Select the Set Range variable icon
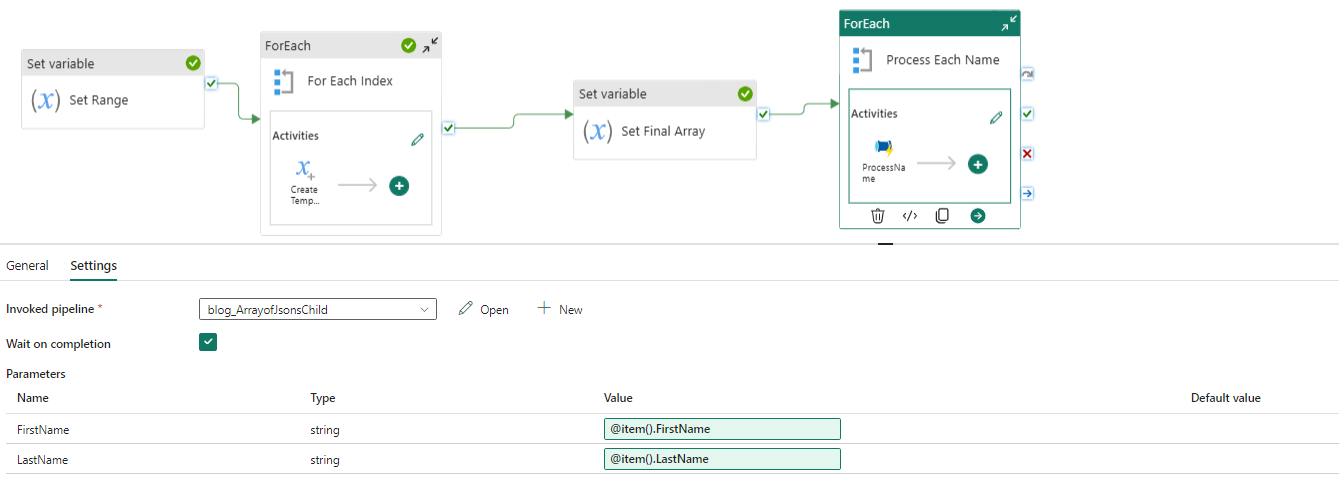 point(46,100)
